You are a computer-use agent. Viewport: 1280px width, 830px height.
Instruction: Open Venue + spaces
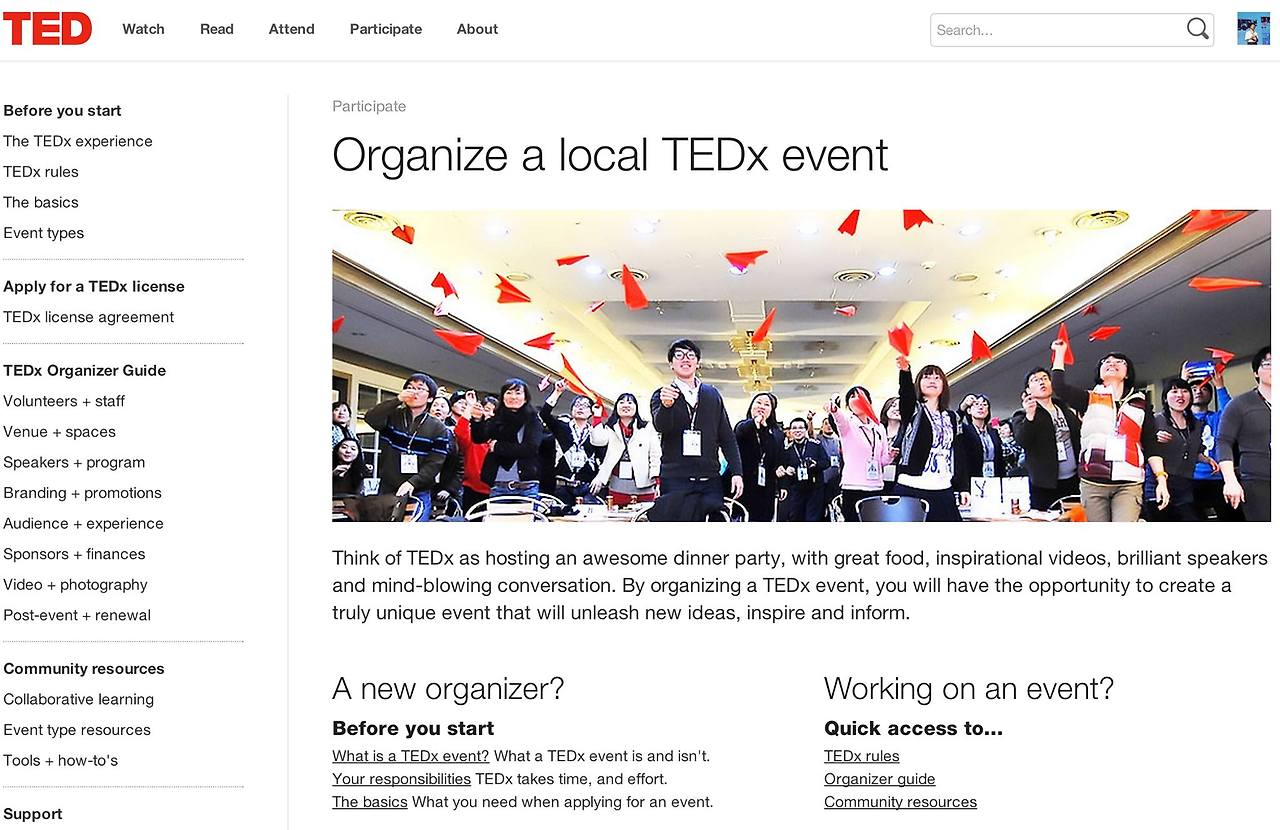(x=60, y=432)
